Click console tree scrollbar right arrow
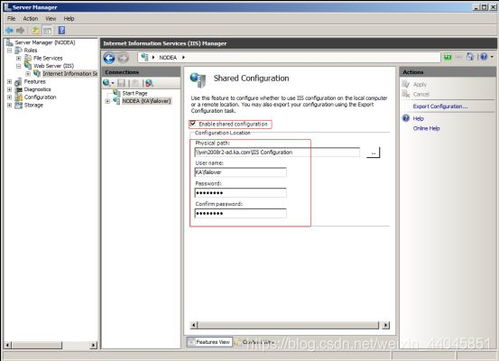Image resolution: width=499 pixels, height=361 pixels. [x=93, y=345]
